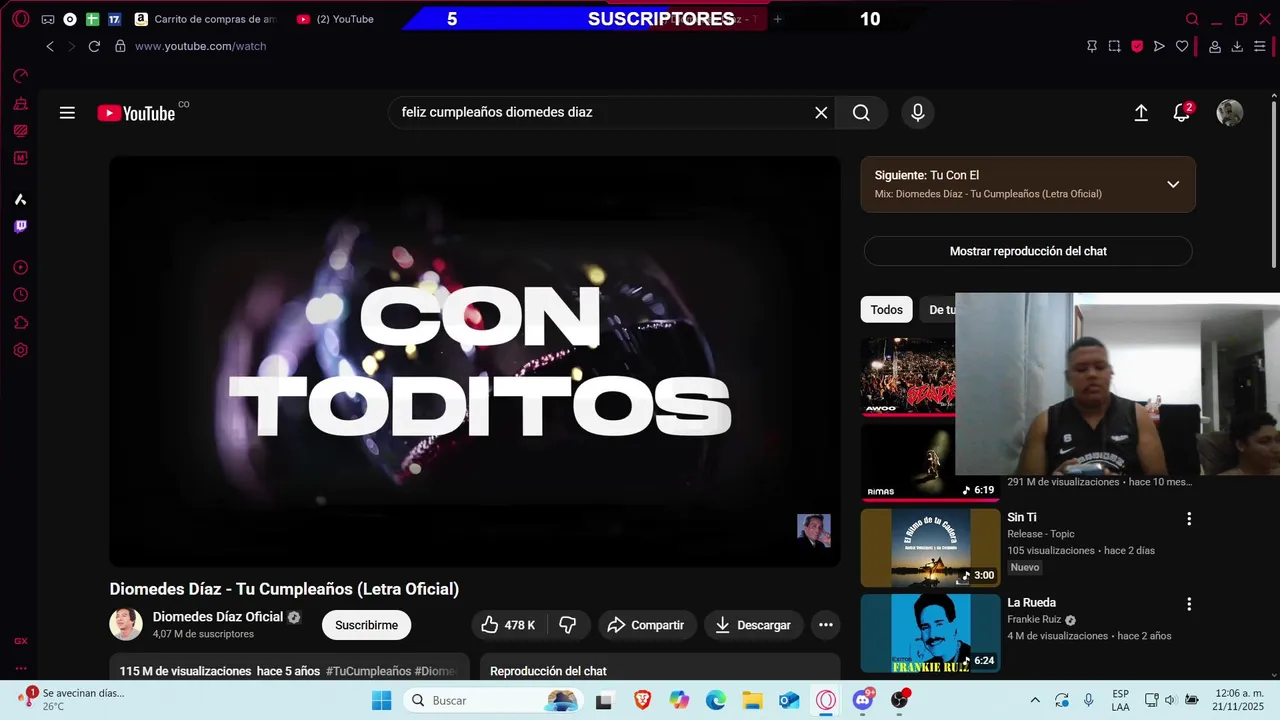1280x720 pixels.
Task: Open YouTube notifications bell
Action: [x=1182, y=113]
